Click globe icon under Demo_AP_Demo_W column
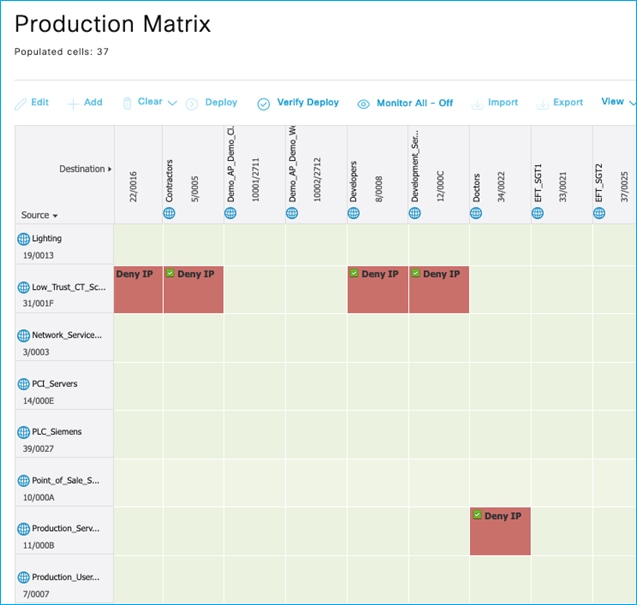Screen dimensions: 637x605 point(292,213)
